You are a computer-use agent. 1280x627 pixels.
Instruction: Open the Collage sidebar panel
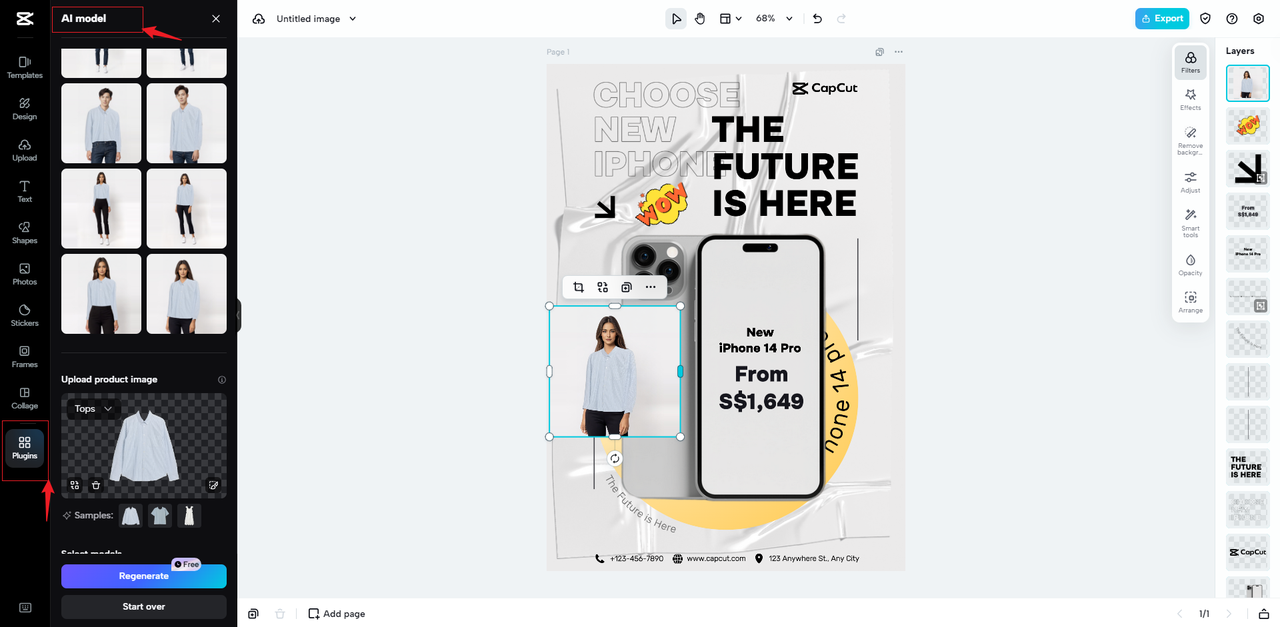click(x=24, y=398)
